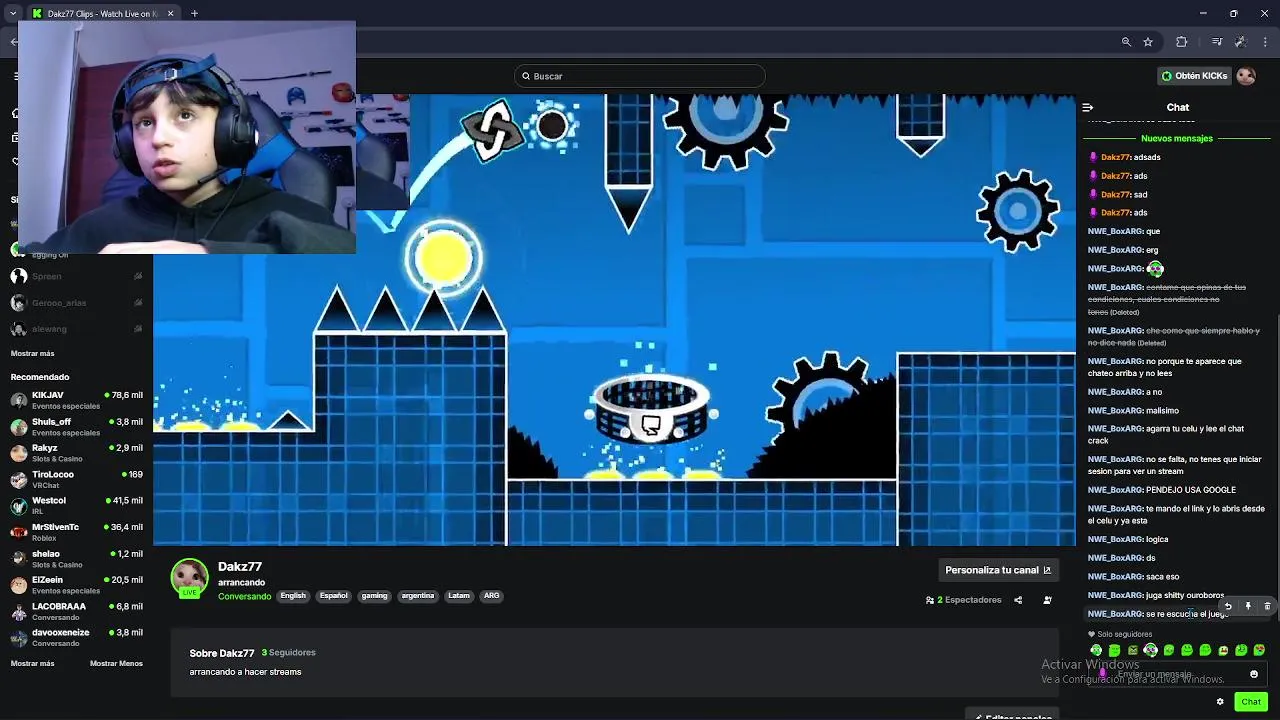
Task: Select the gaming tag
Action: (x=375, y=596)
